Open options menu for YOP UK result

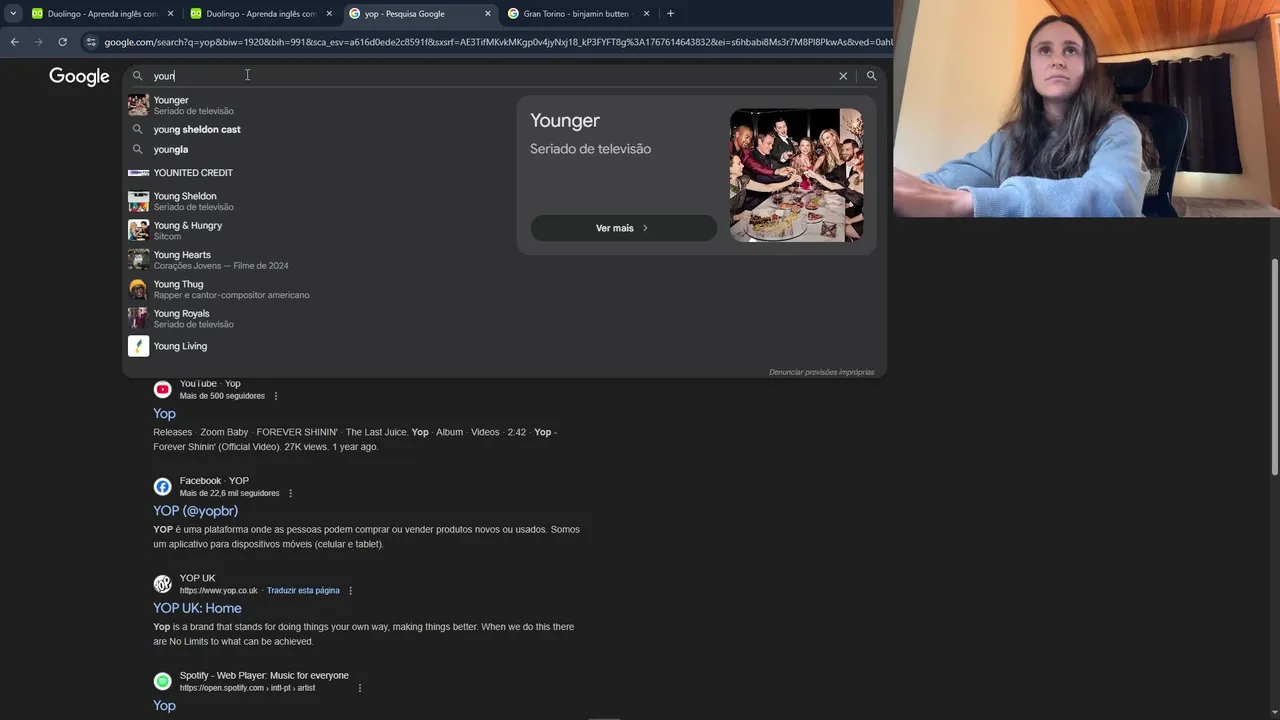point(350,591)
